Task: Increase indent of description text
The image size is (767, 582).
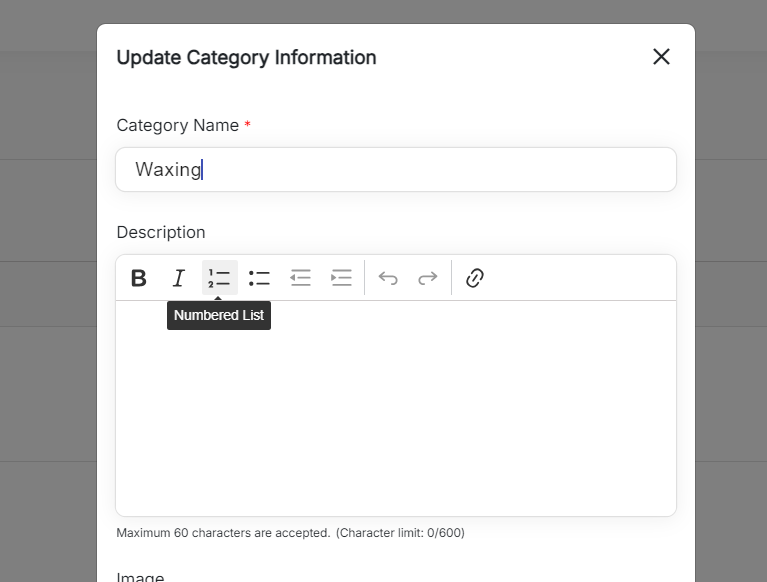Action: tap(342, 278)
